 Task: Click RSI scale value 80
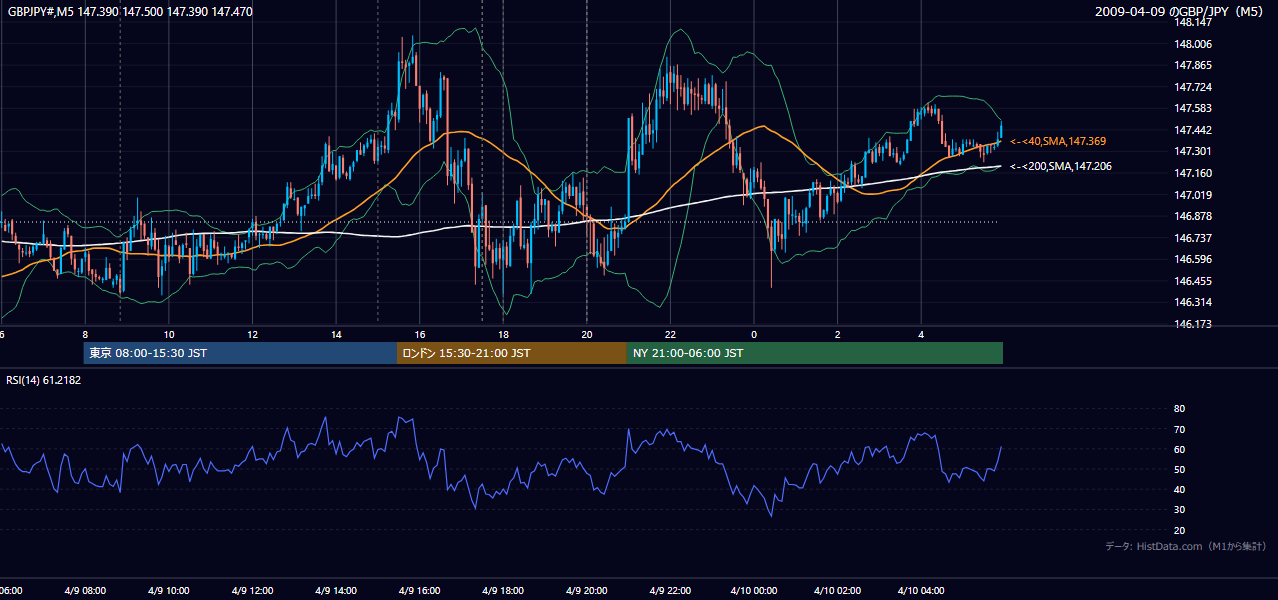[x=1179, y=409]
